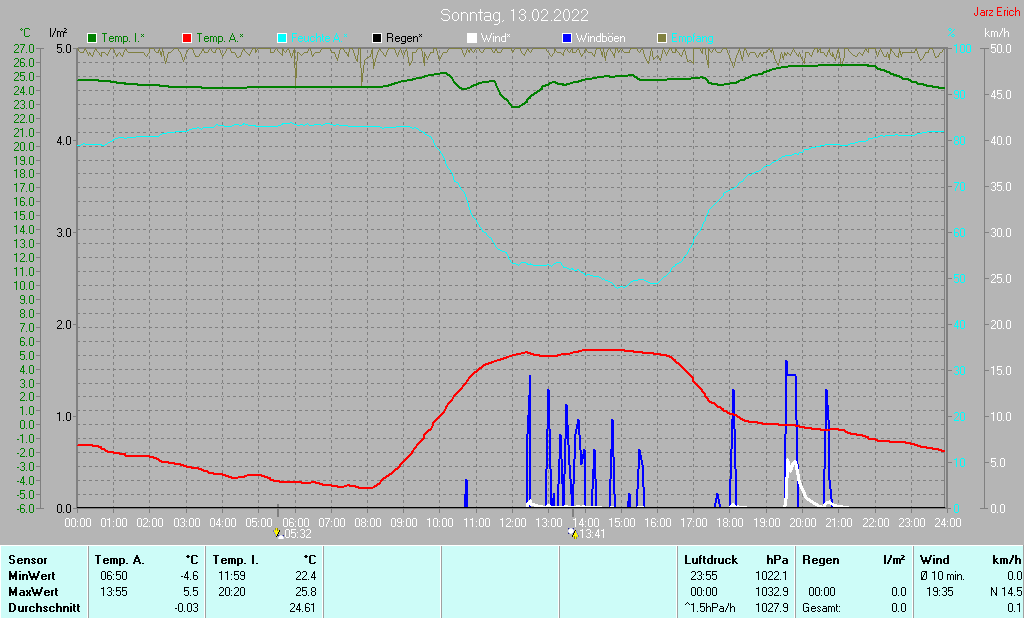1024x618 pixels.
Task: Click the pressure maximum 1032.9
Action: pos(772,592)
